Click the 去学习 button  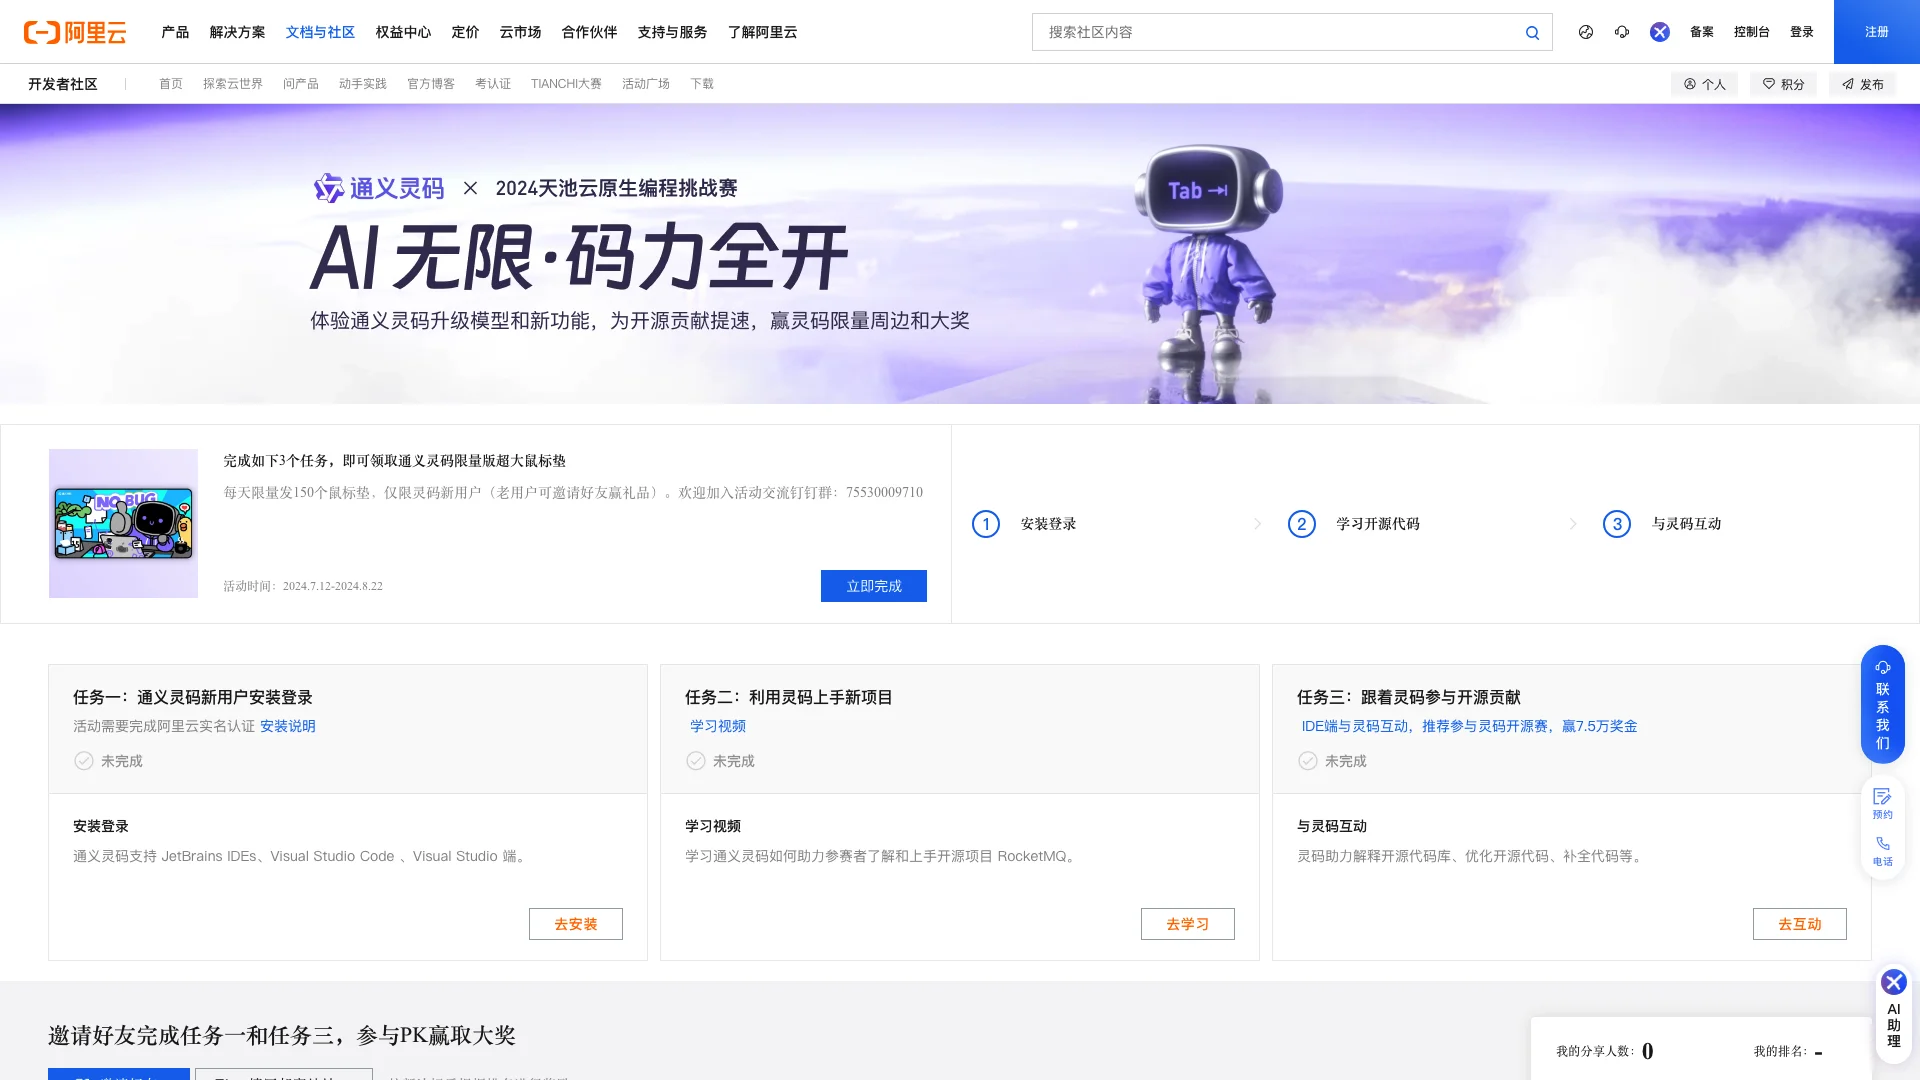click(1188, 924)
